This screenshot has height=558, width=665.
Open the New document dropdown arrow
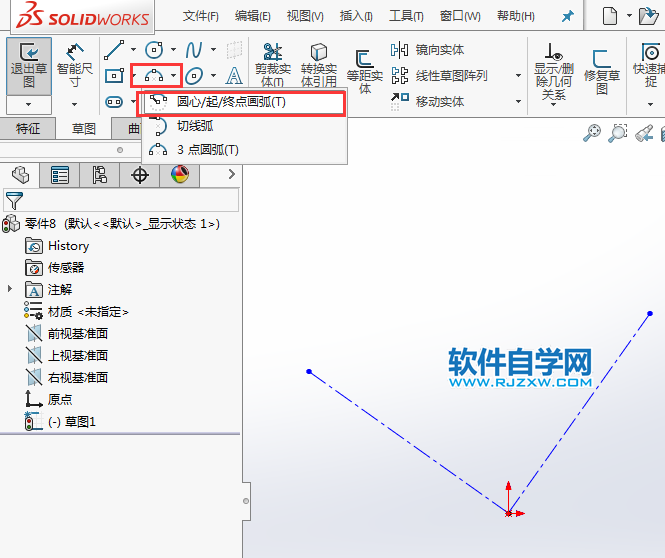[629, 16]
